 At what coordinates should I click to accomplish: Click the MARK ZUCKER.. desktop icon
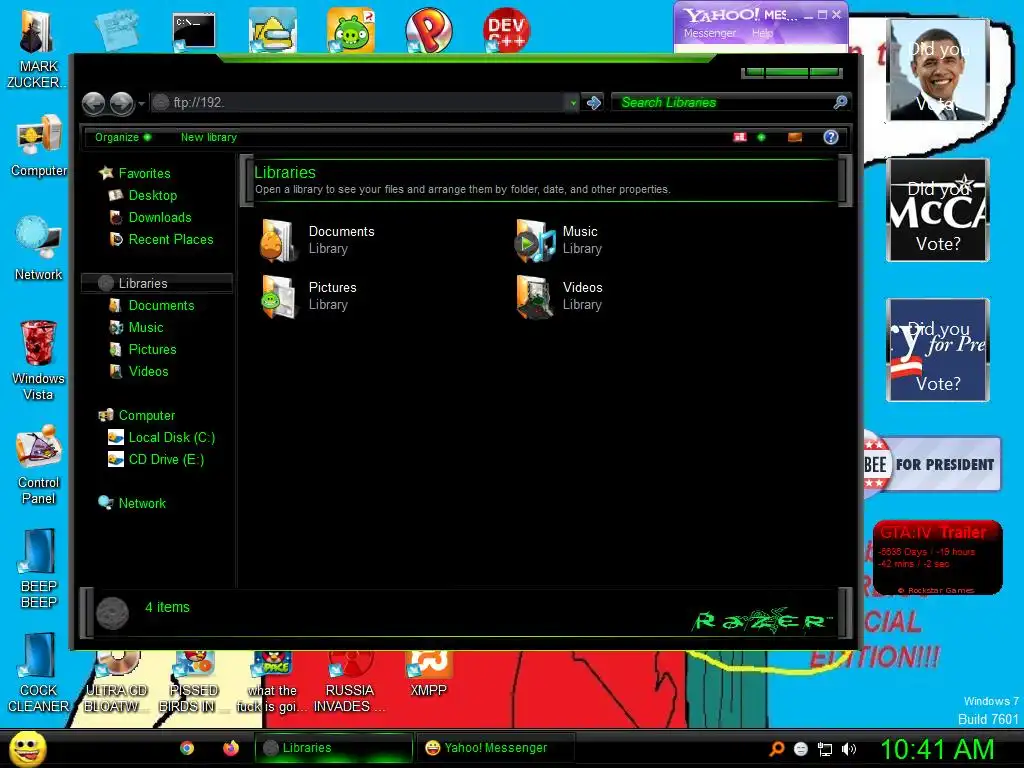pos(37,50)
